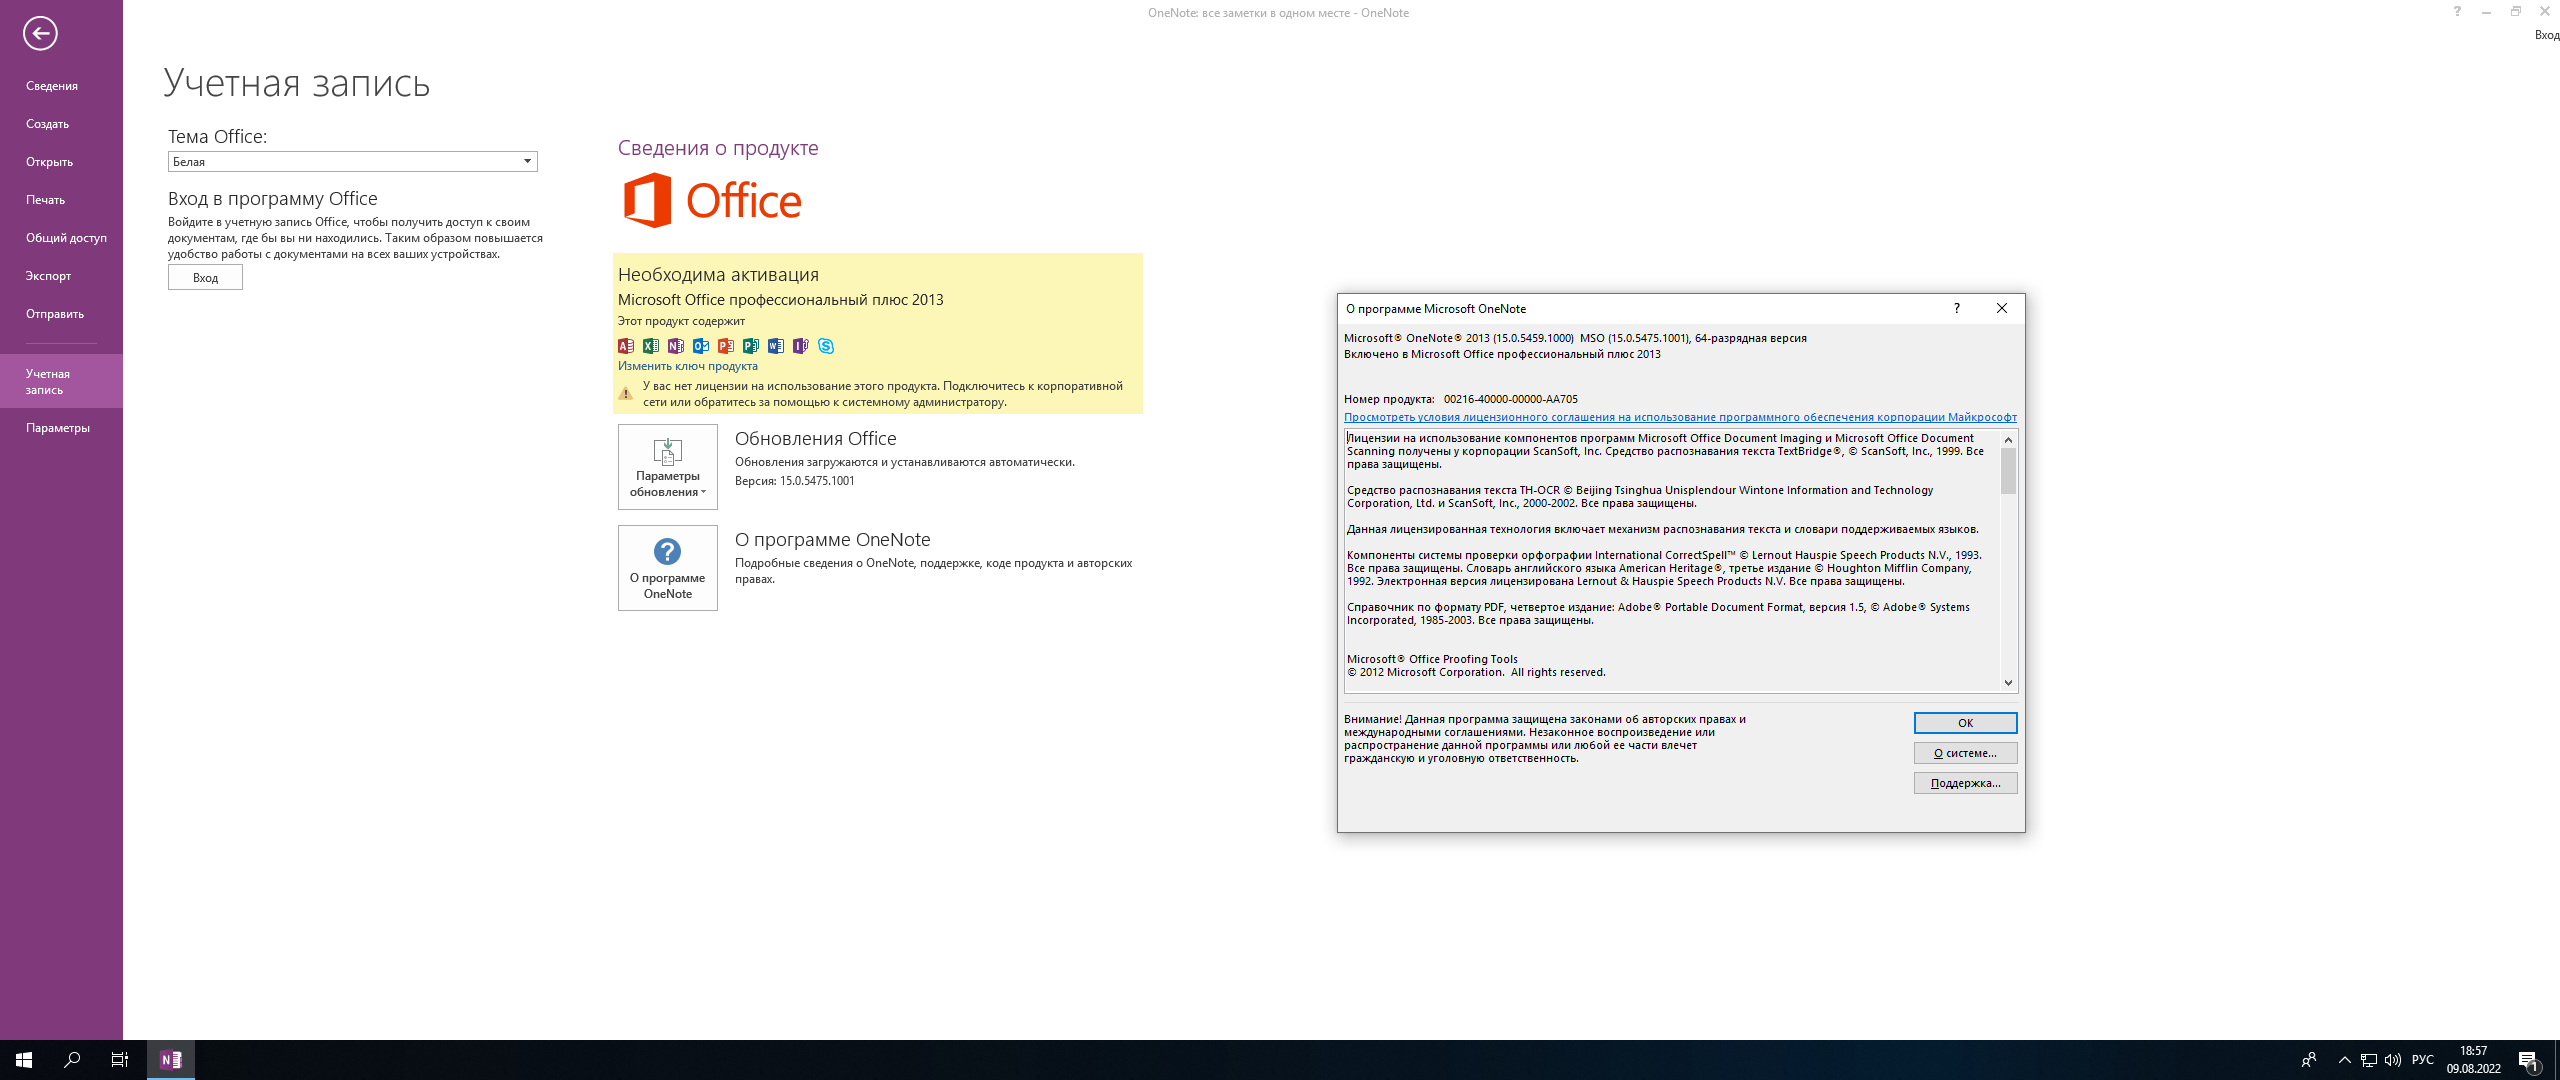The width and height of the screenshot is (2560, 1080).
Task: Click the license text scrollbar thumb
Action: [2008, 470]
